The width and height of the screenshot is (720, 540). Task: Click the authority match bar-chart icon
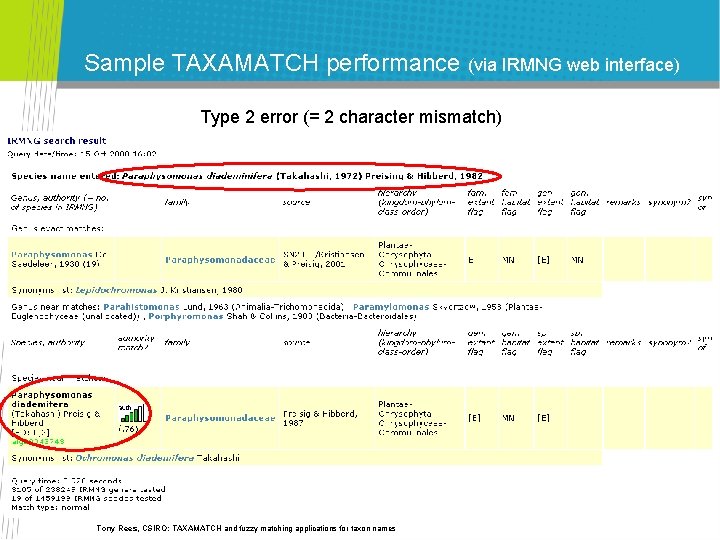click(133, 413)
